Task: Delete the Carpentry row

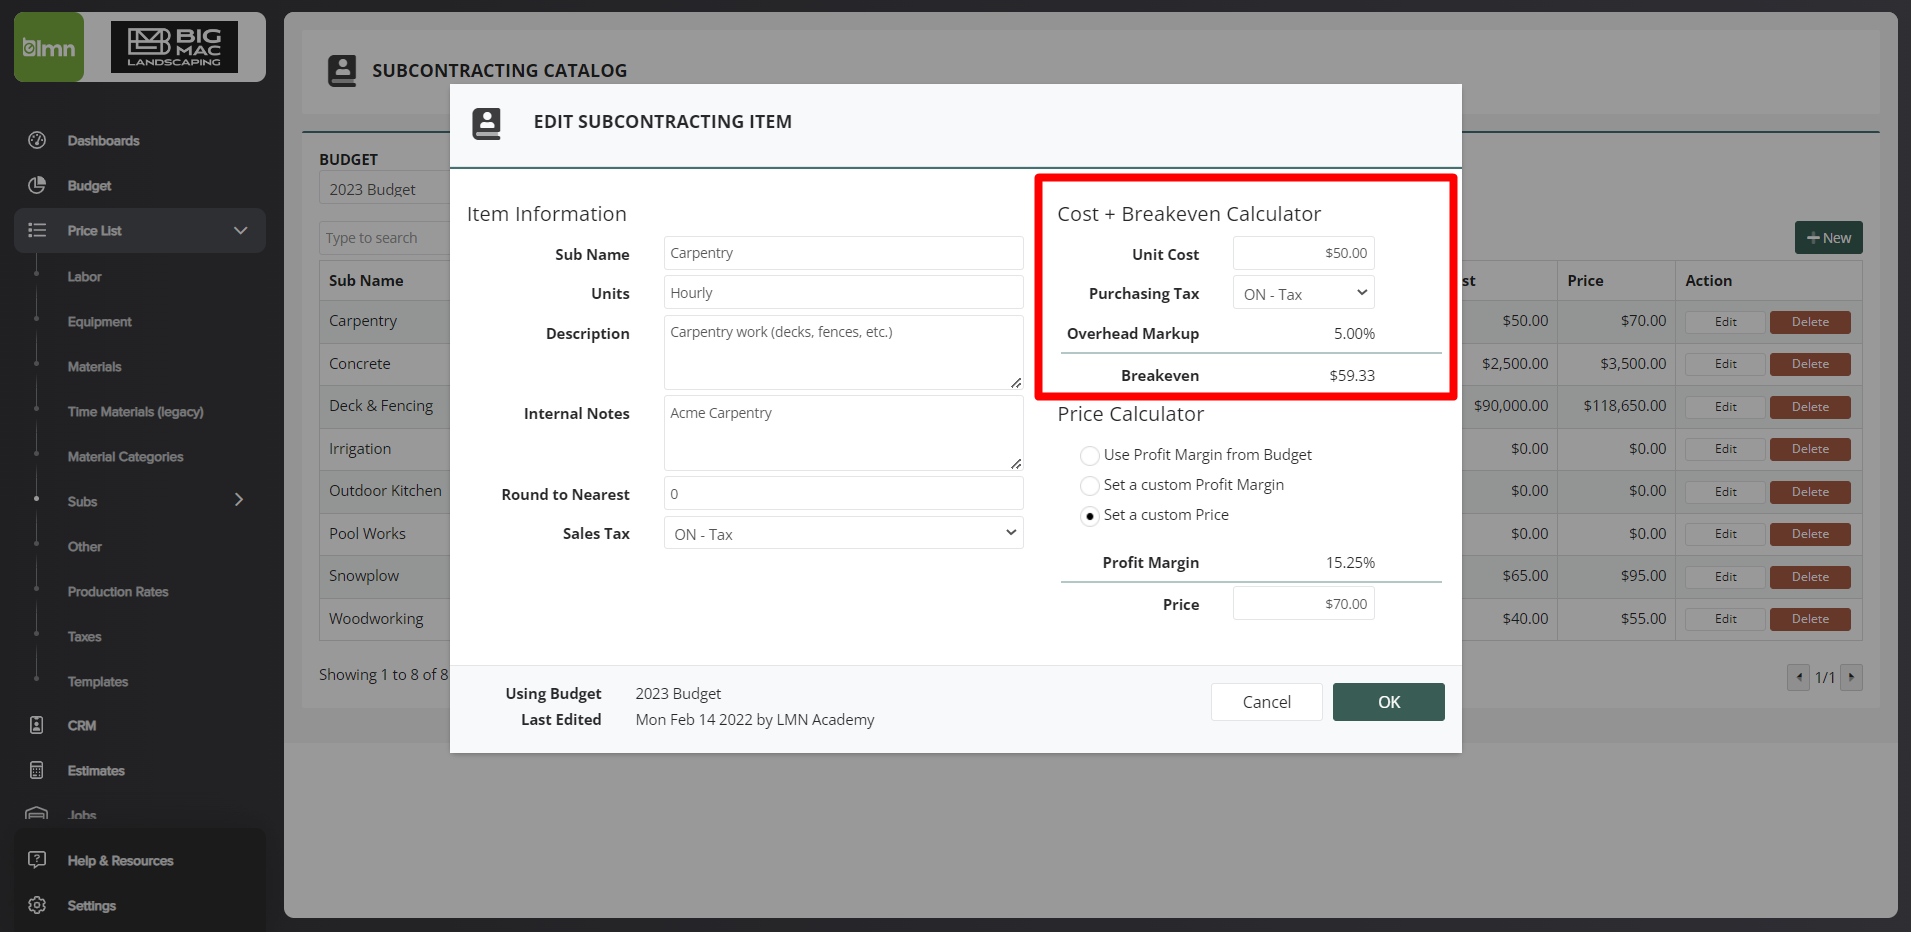Action: [x=1810, y=322]
